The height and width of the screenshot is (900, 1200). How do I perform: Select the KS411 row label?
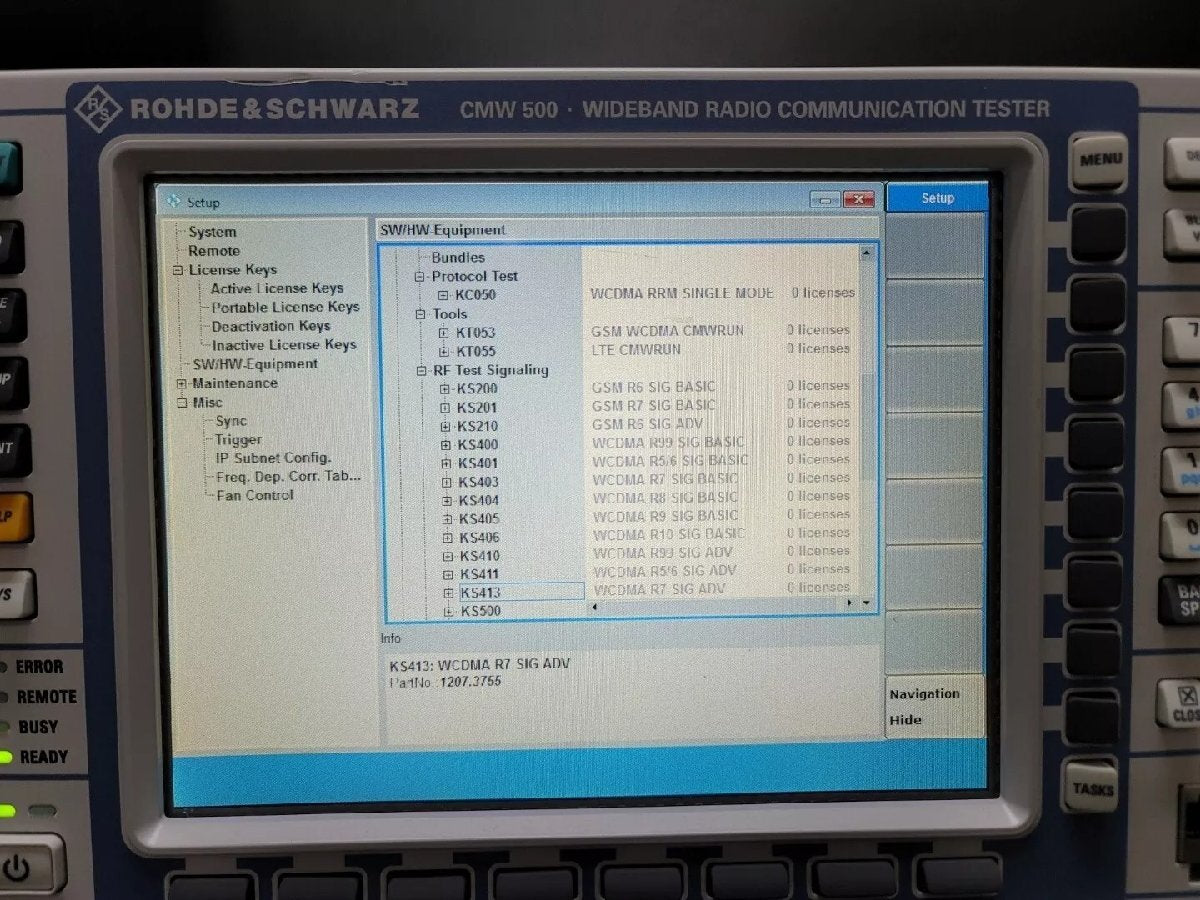(480, 575)
